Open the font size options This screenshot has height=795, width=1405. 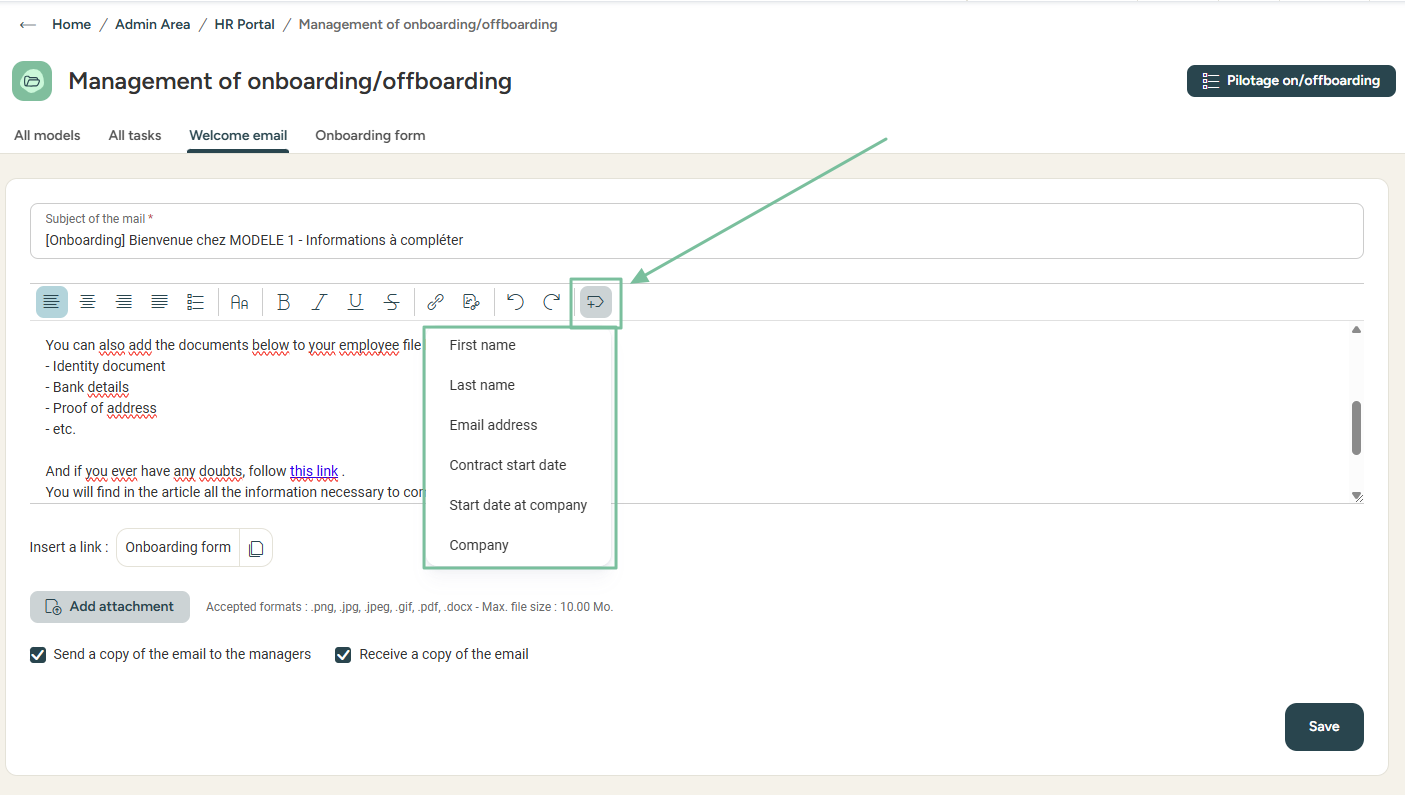point(240,302)
